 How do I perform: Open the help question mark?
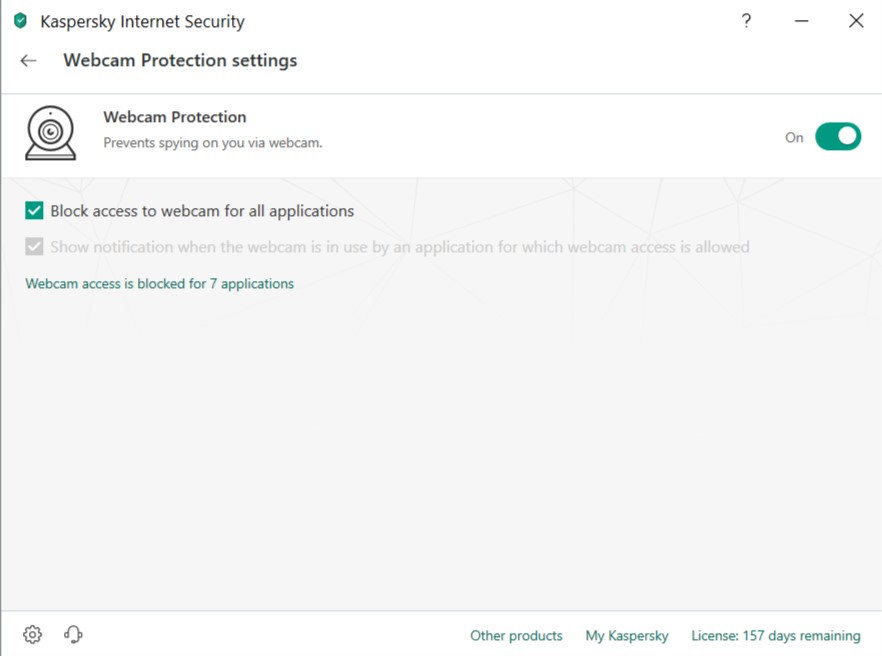point(746,21)
